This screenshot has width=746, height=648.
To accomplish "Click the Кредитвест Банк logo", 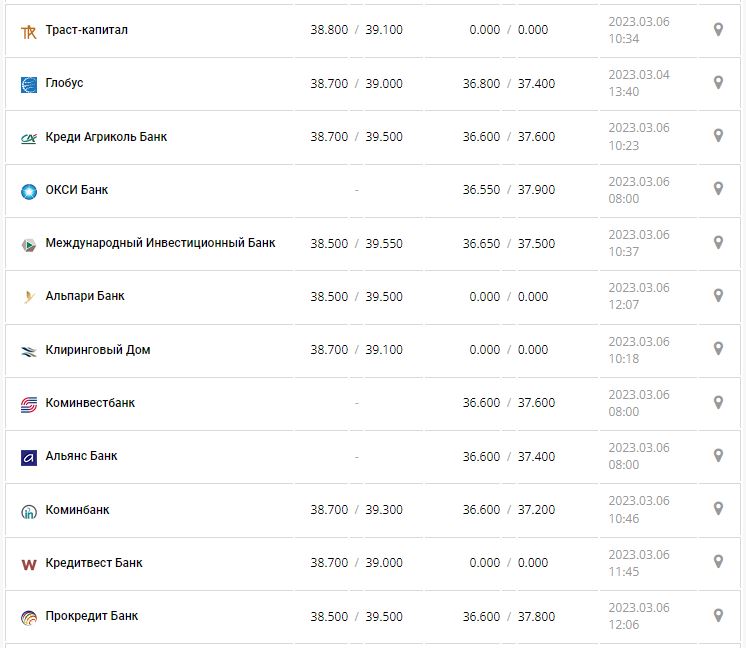I will 29,565.
